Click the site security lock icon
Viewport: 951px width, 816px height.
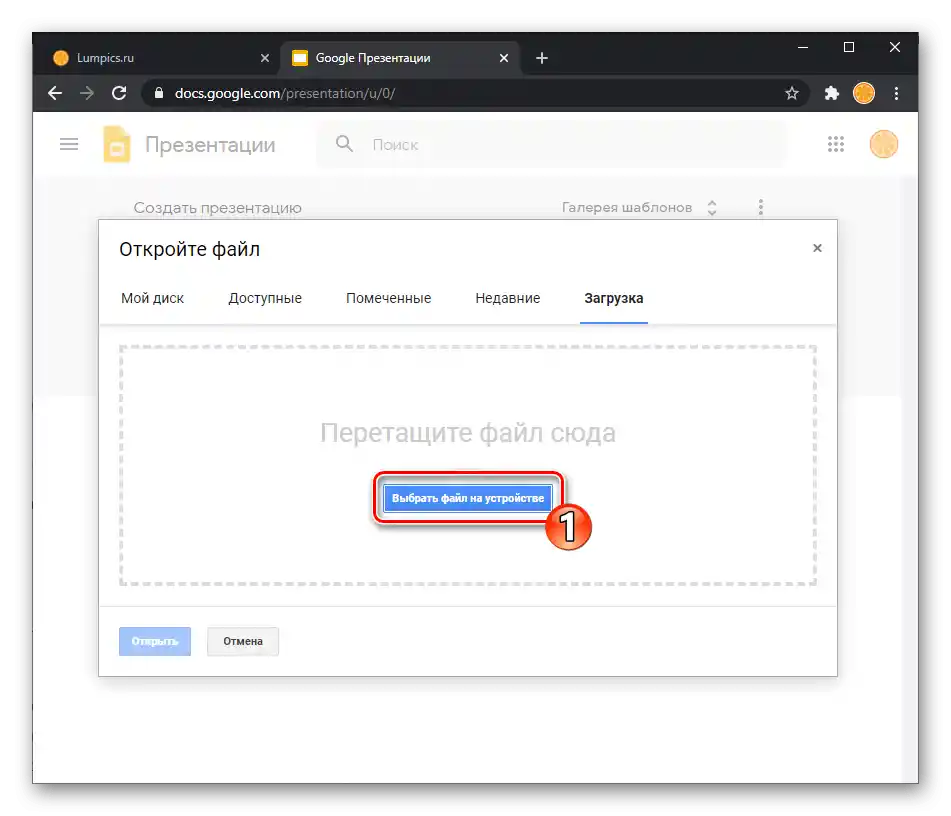[x=159, y=92]
